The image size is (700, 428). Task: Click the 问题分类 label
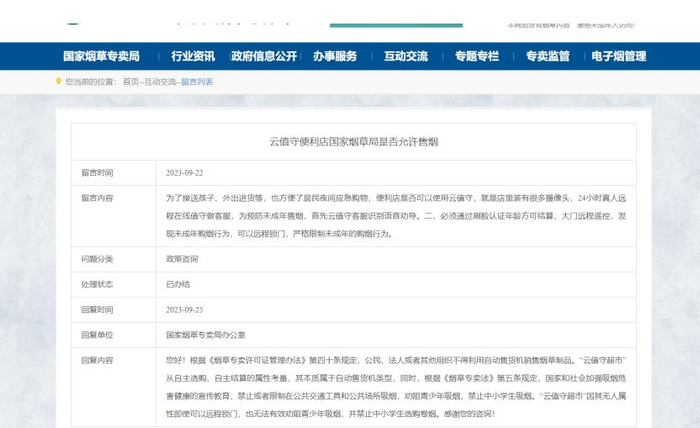coord(97,259)
